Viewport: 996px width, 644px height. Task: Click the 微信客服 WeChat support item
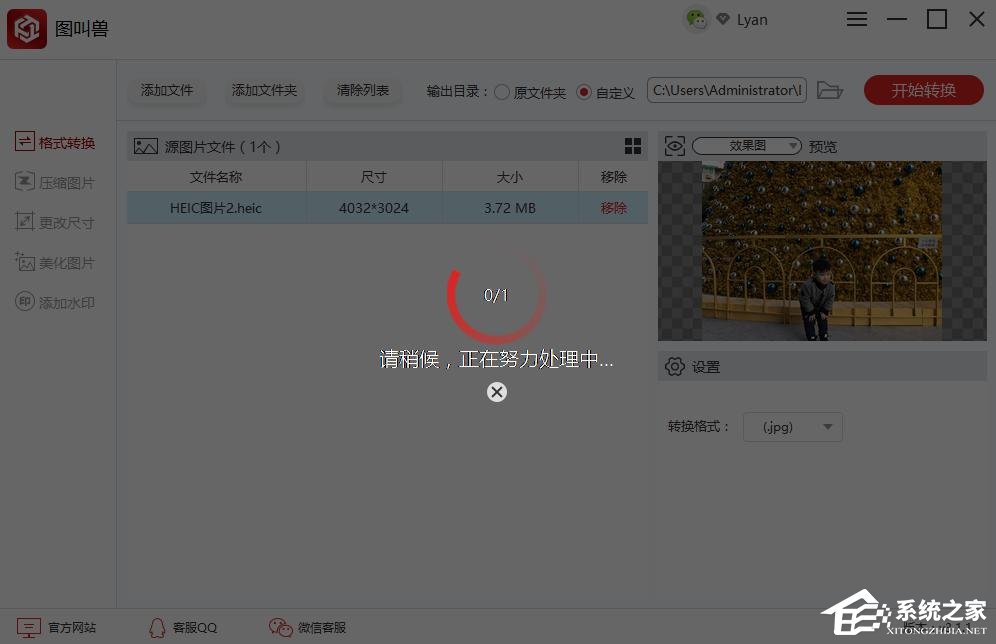click(x=309, y=627)
